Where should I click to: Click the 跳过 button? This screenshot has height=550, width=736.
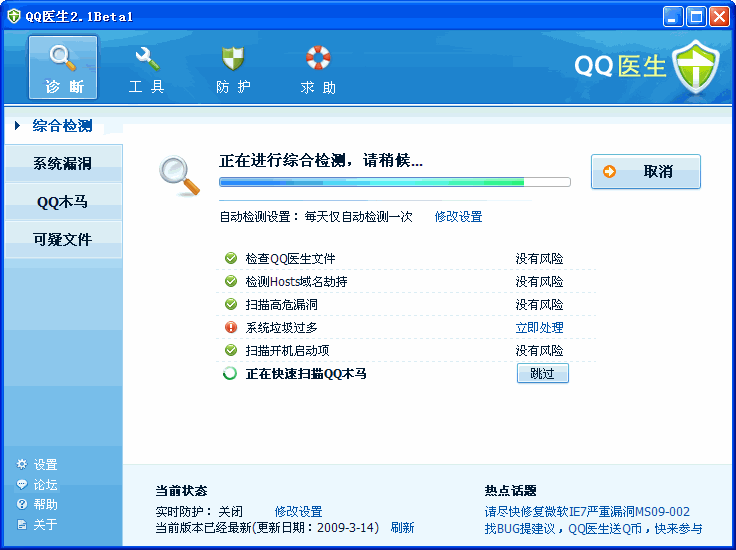coord(543,373)
